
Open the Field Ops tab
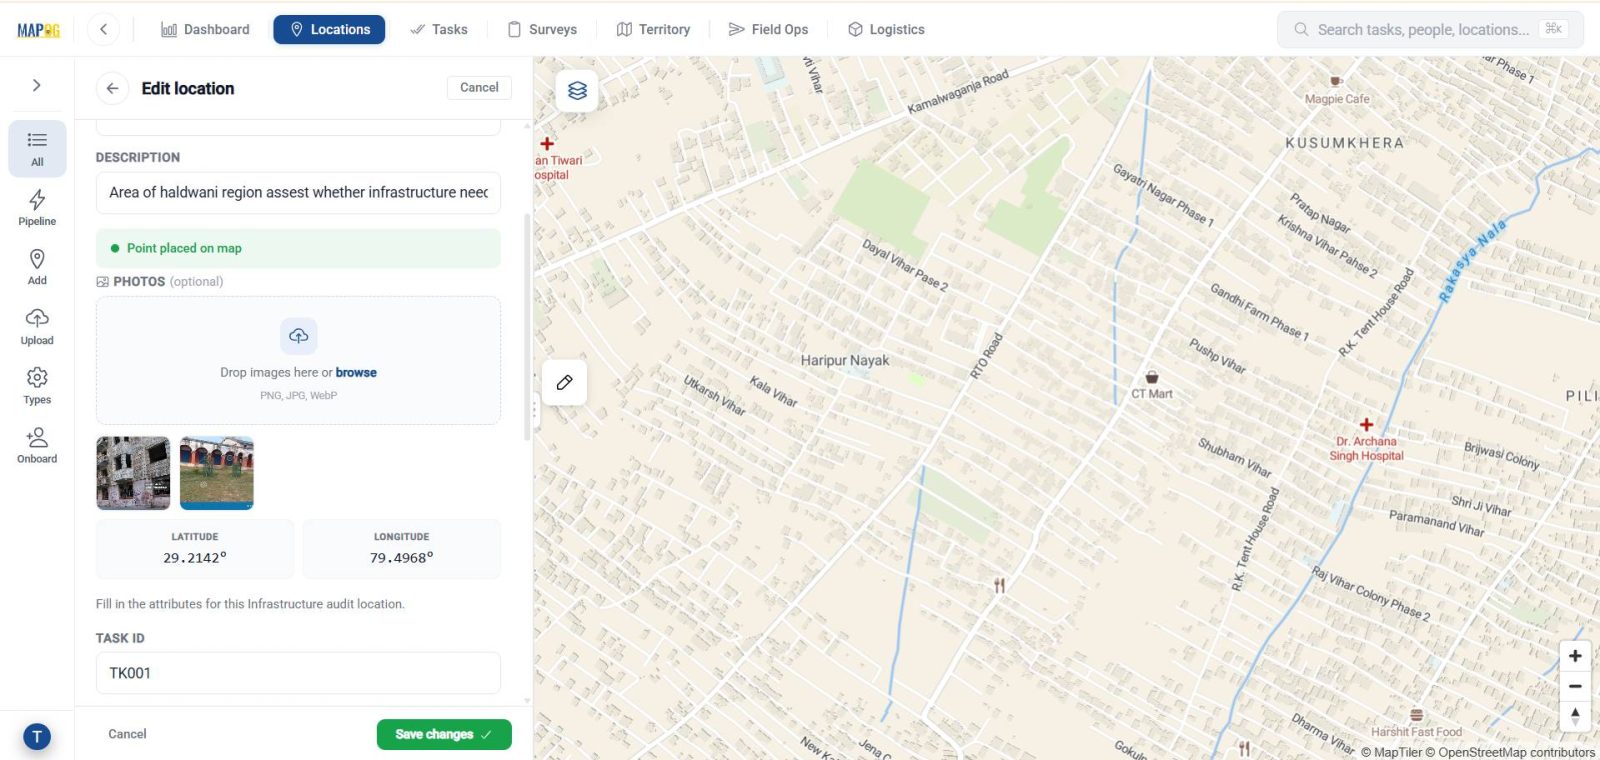tap(768, 29)
